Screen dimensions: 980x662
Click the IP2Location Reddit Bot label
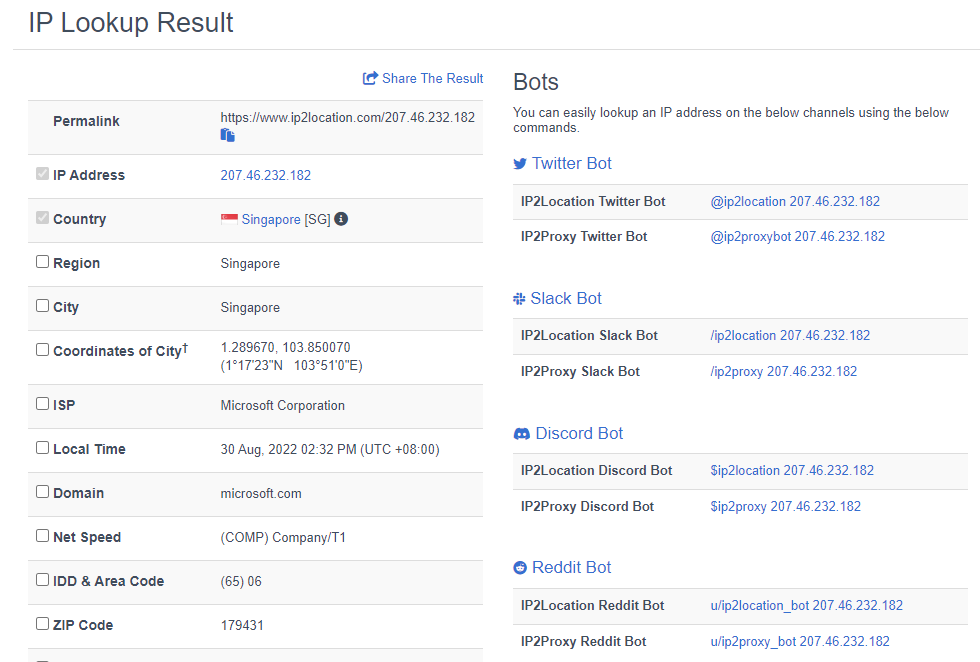tap(592, 605)
